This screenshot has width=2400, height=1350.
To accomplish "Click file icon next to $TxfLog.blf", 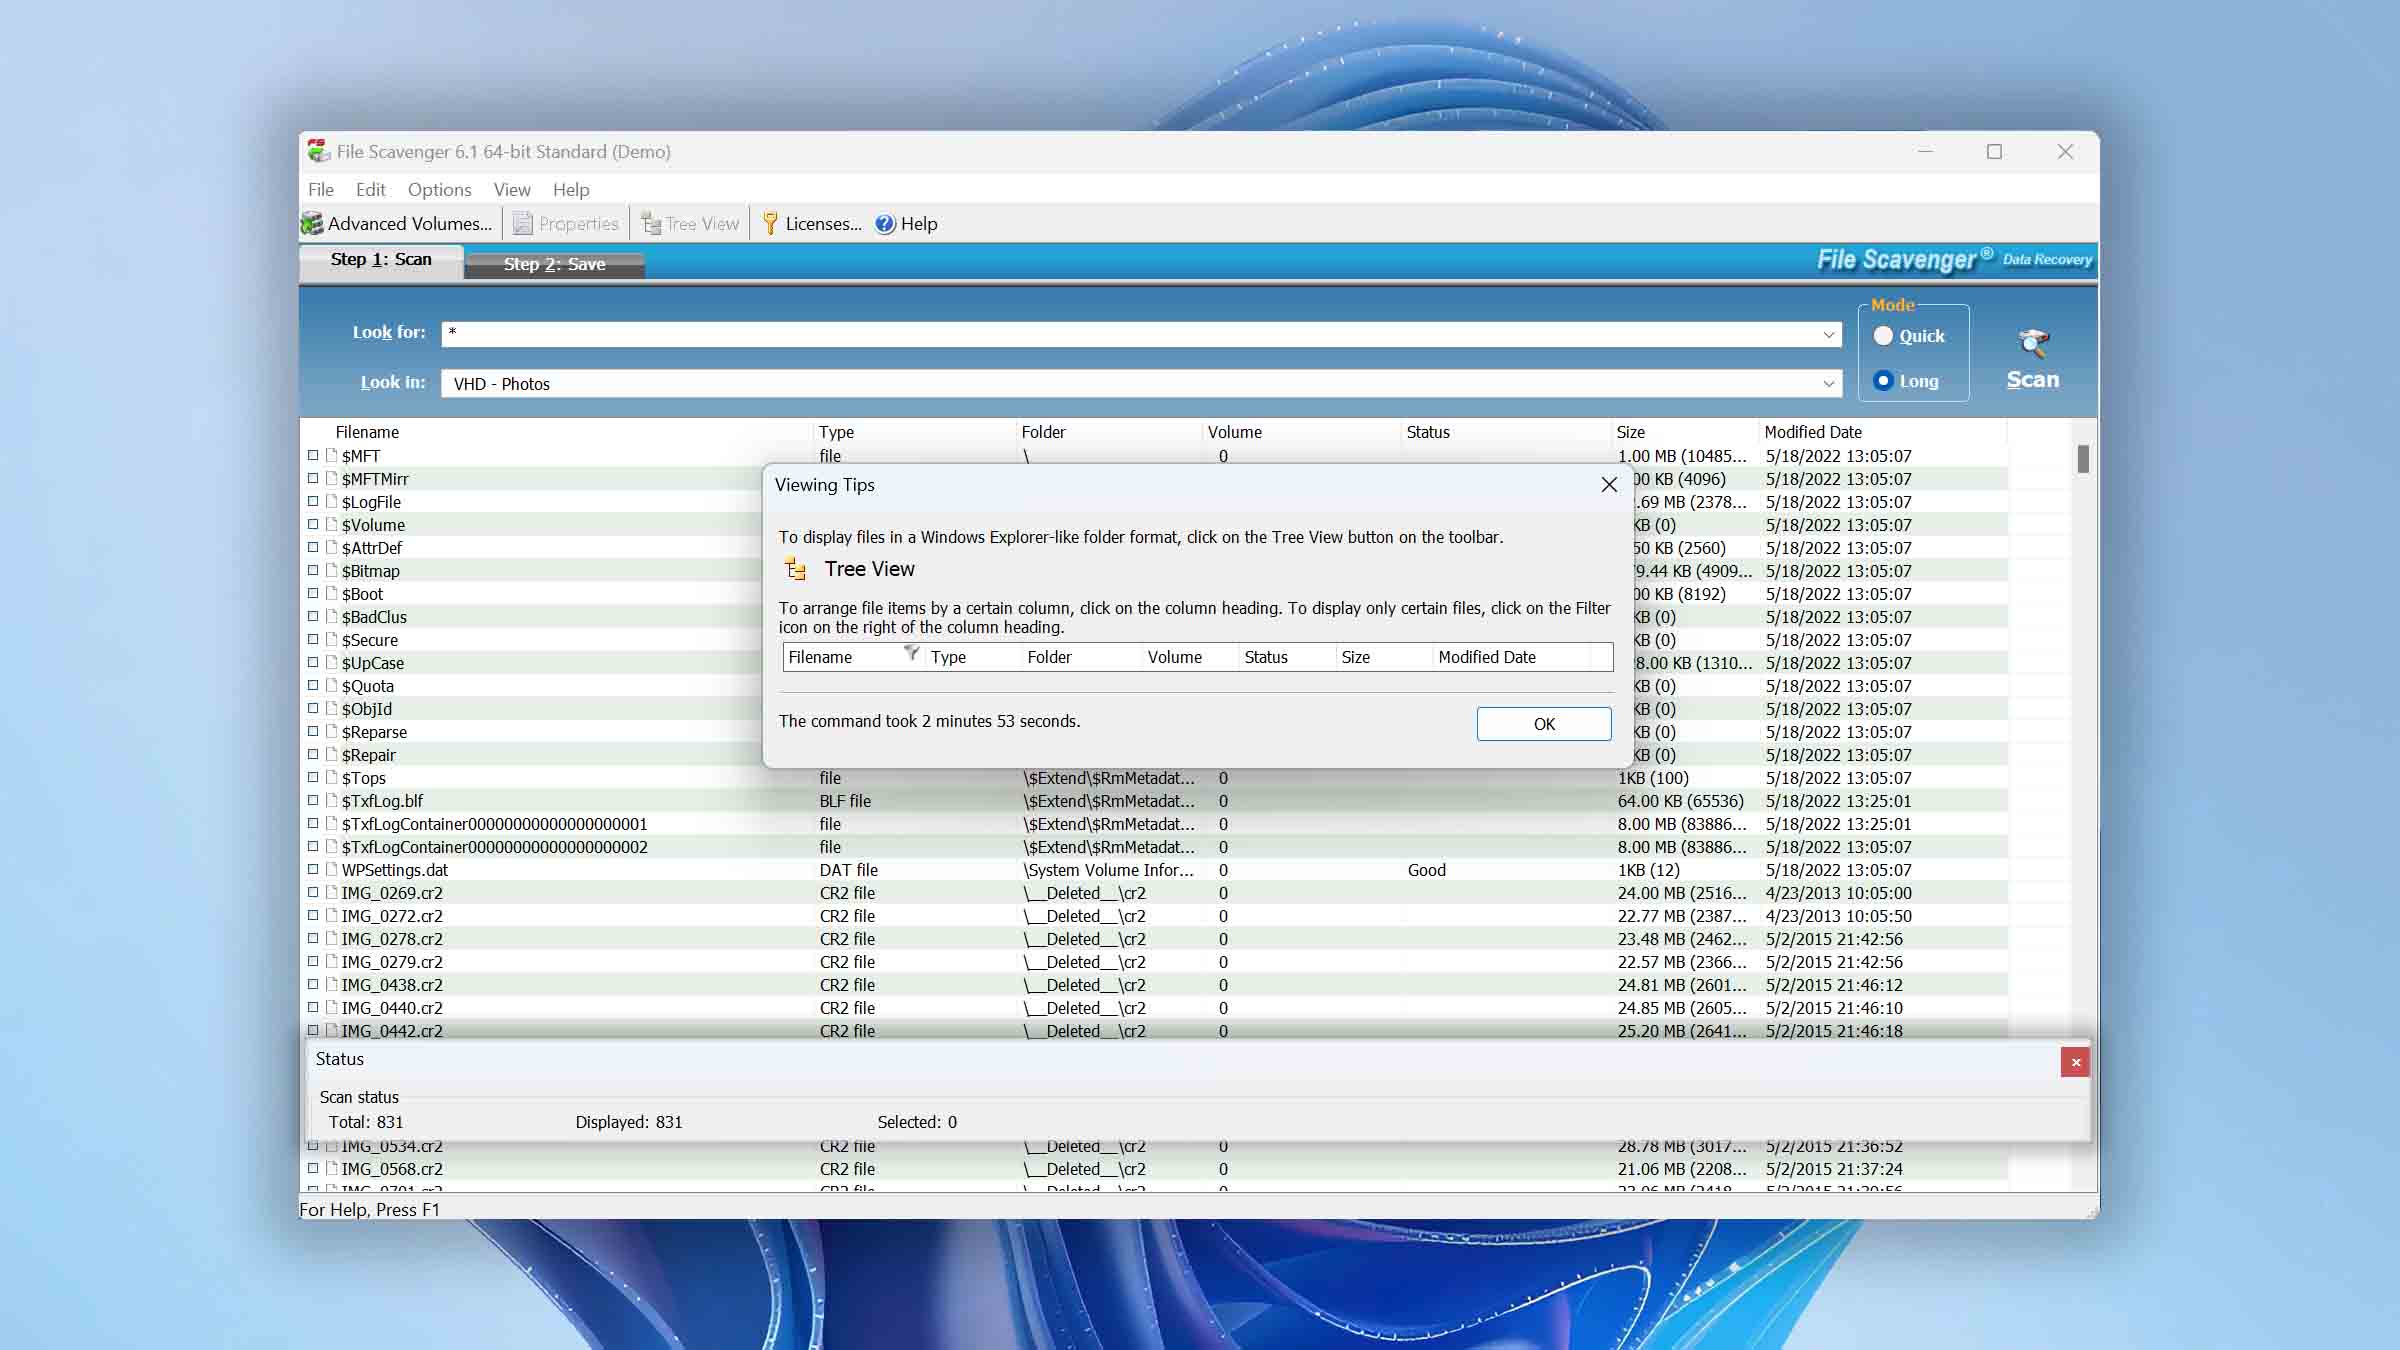I will point(331,801).
